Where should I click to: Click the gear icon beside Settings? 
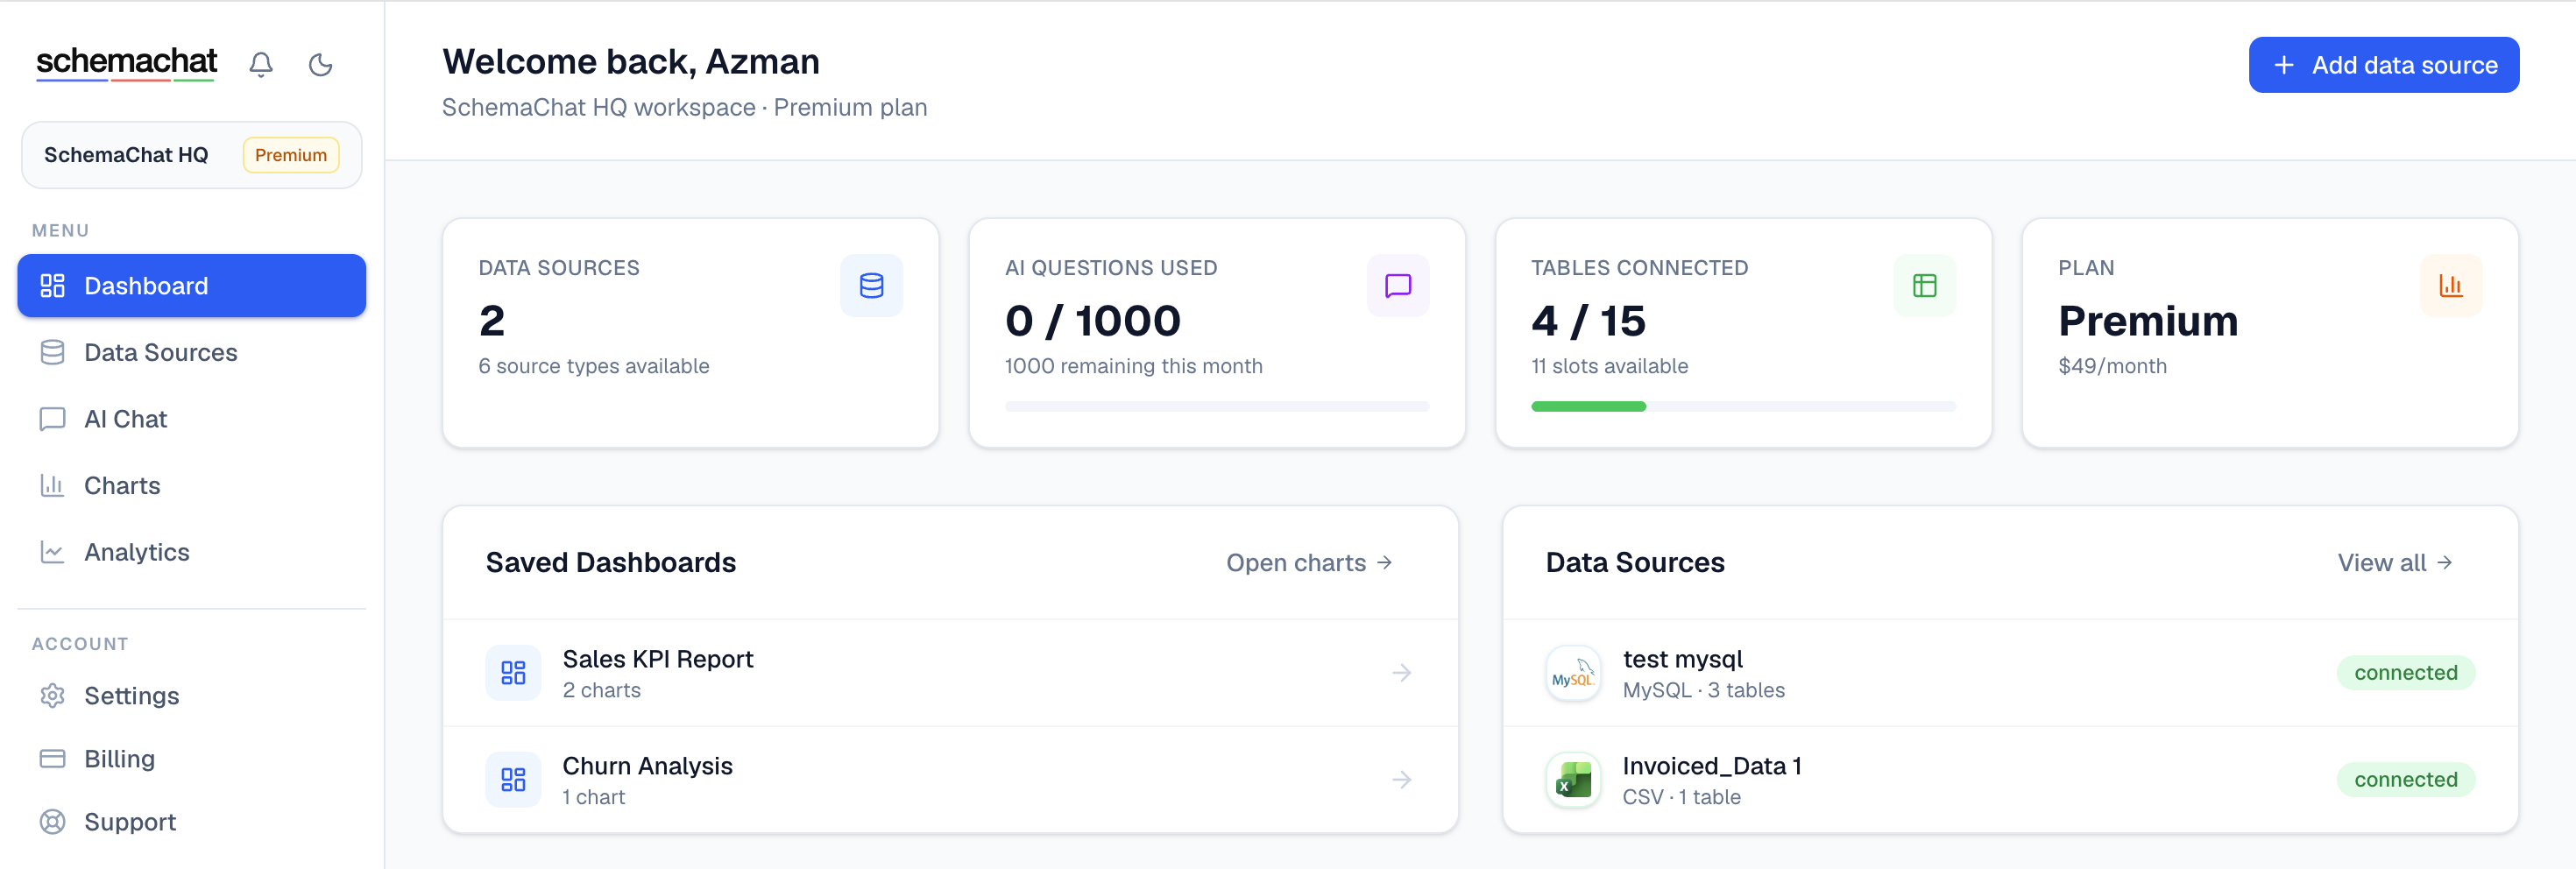coord(52,696)
